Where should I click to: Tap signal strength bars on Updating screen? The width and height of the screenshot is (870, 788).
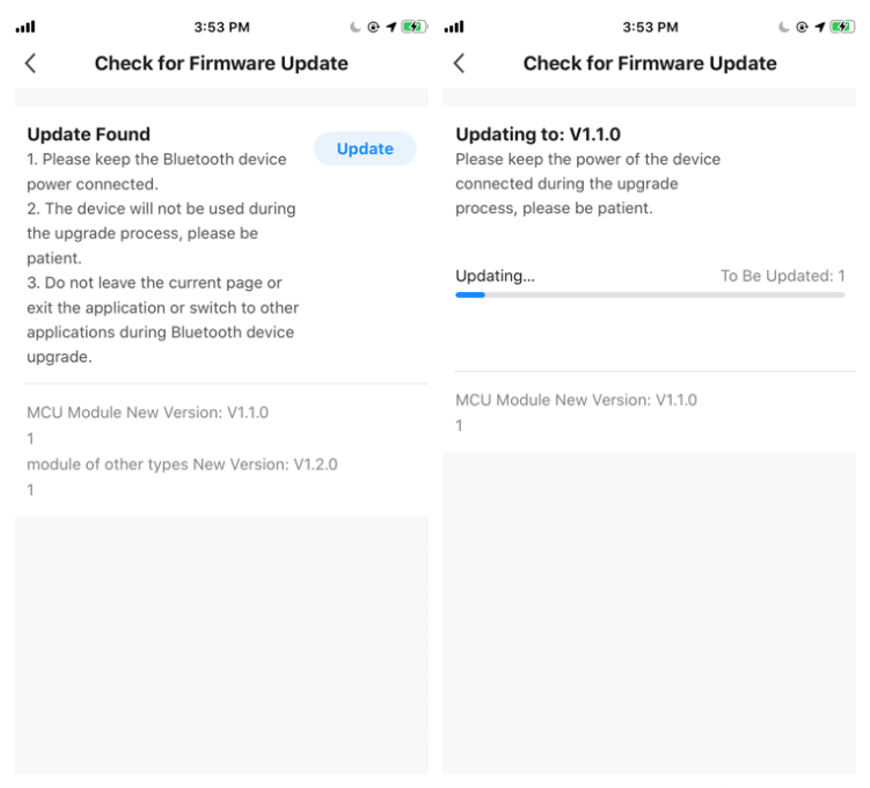[x=453, y=27]
